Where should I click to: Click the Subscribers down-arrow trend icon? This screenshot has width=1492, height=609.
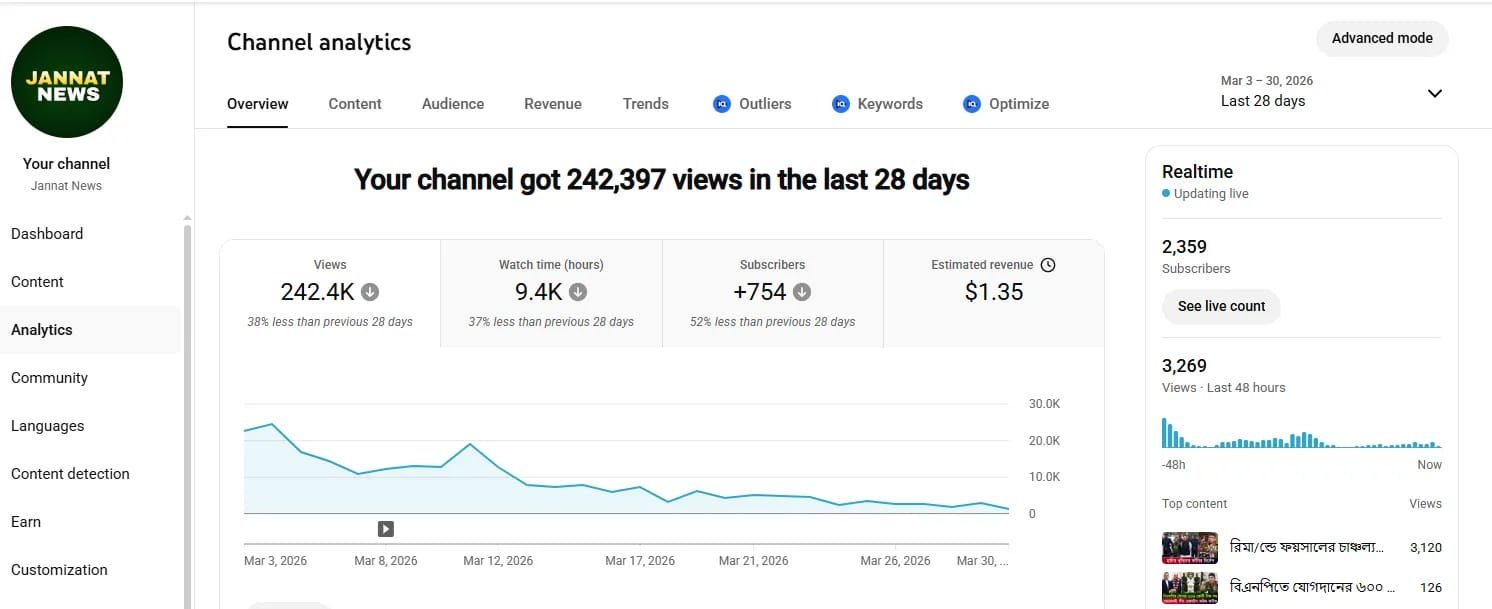point(802,292)
